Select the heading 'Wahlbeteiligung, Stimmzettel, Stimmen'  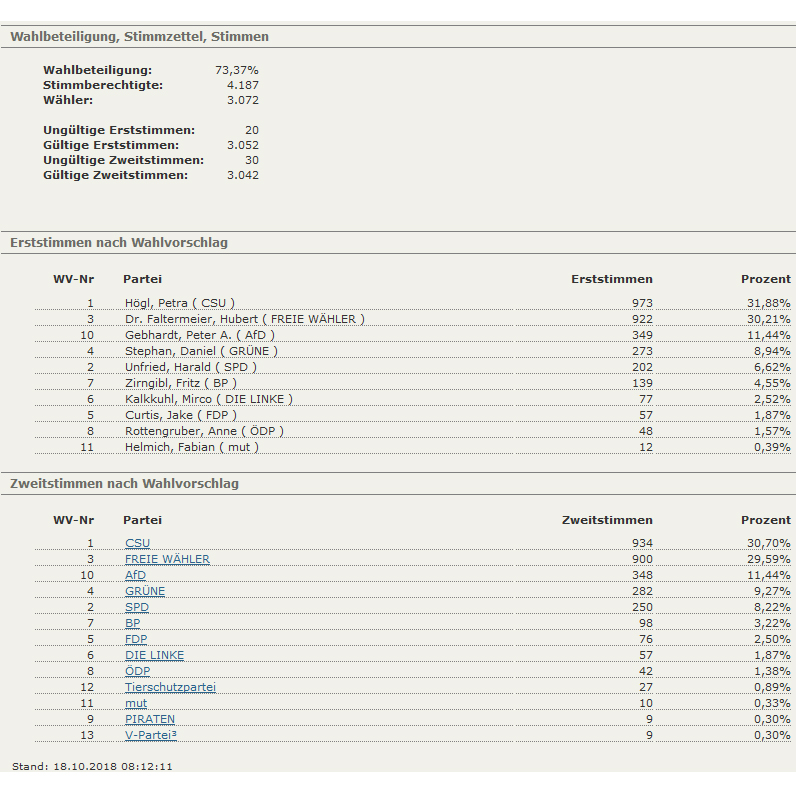[x=140, y=37]
